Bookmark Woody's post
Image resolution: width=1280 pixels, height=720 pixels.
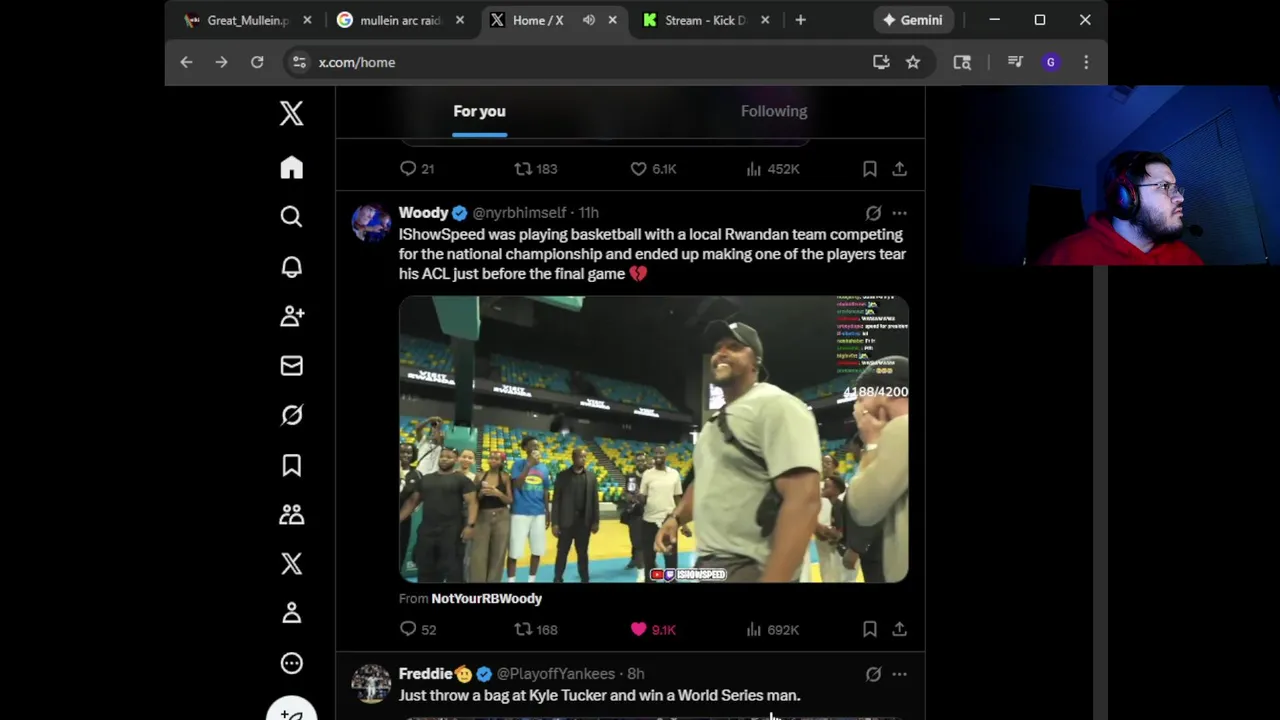point(870,629)
